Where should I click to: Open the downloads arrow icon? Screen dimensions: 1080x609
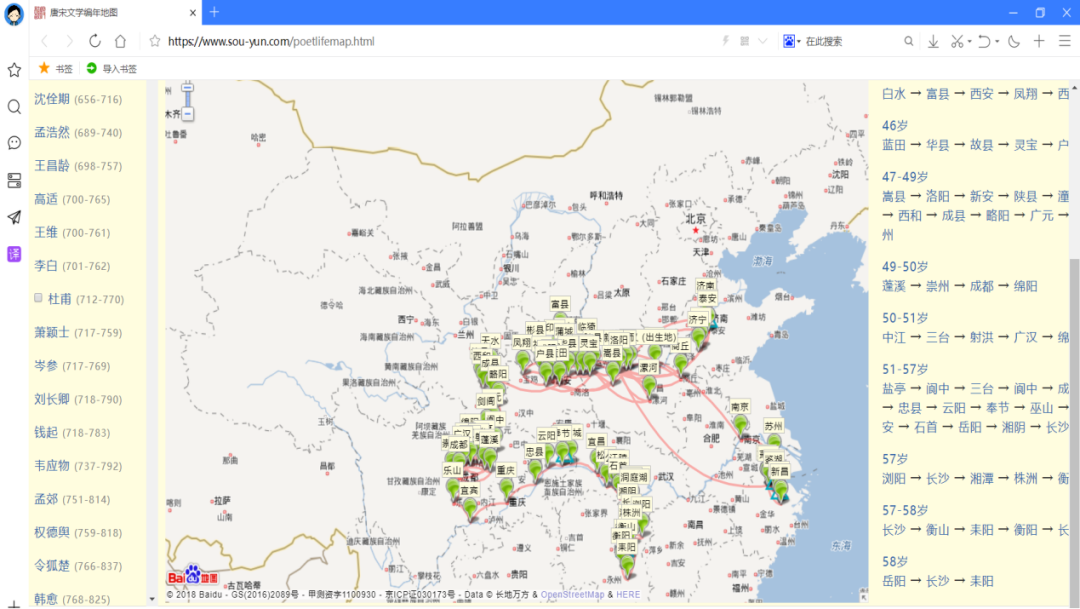[933, 41]
